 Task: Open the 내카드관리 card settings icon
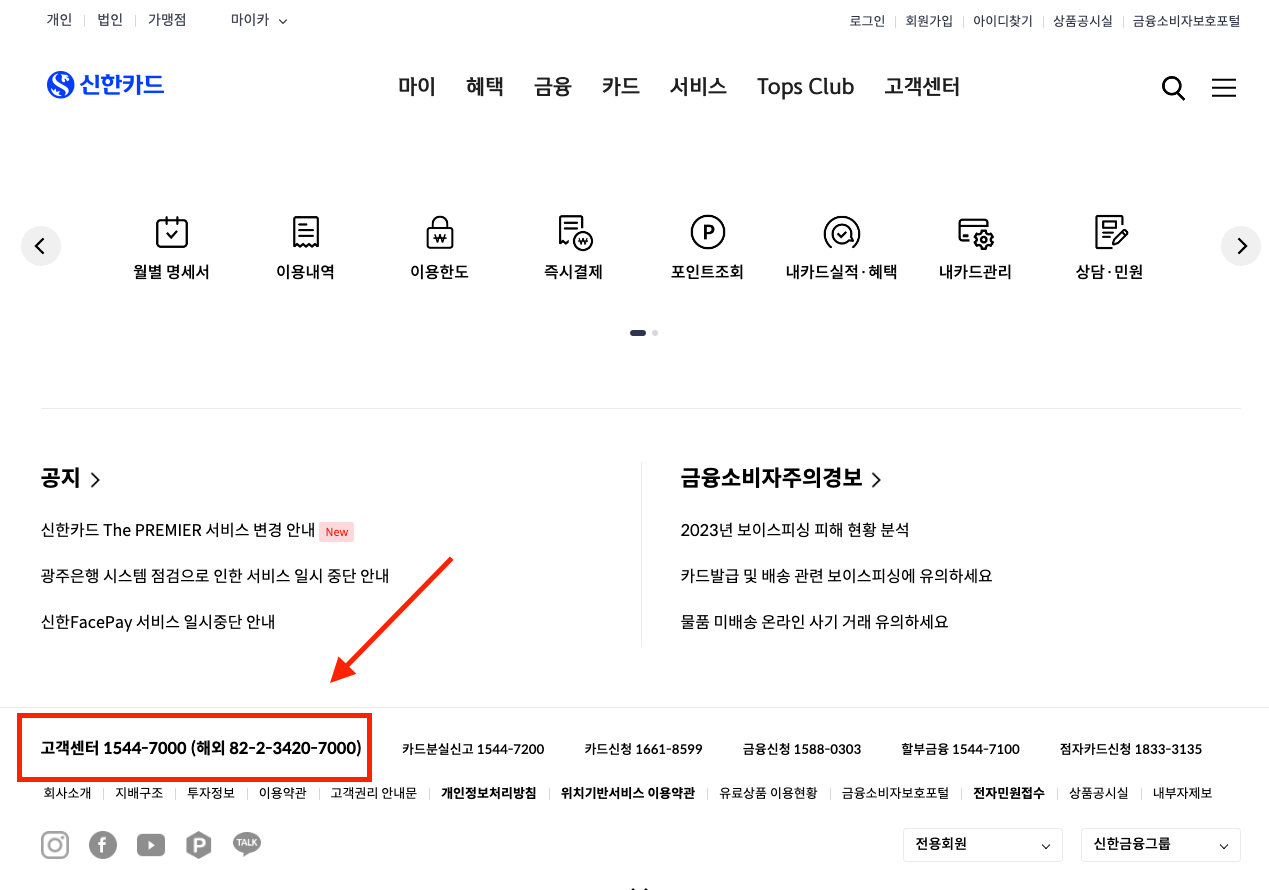click(x=975, y=232)
